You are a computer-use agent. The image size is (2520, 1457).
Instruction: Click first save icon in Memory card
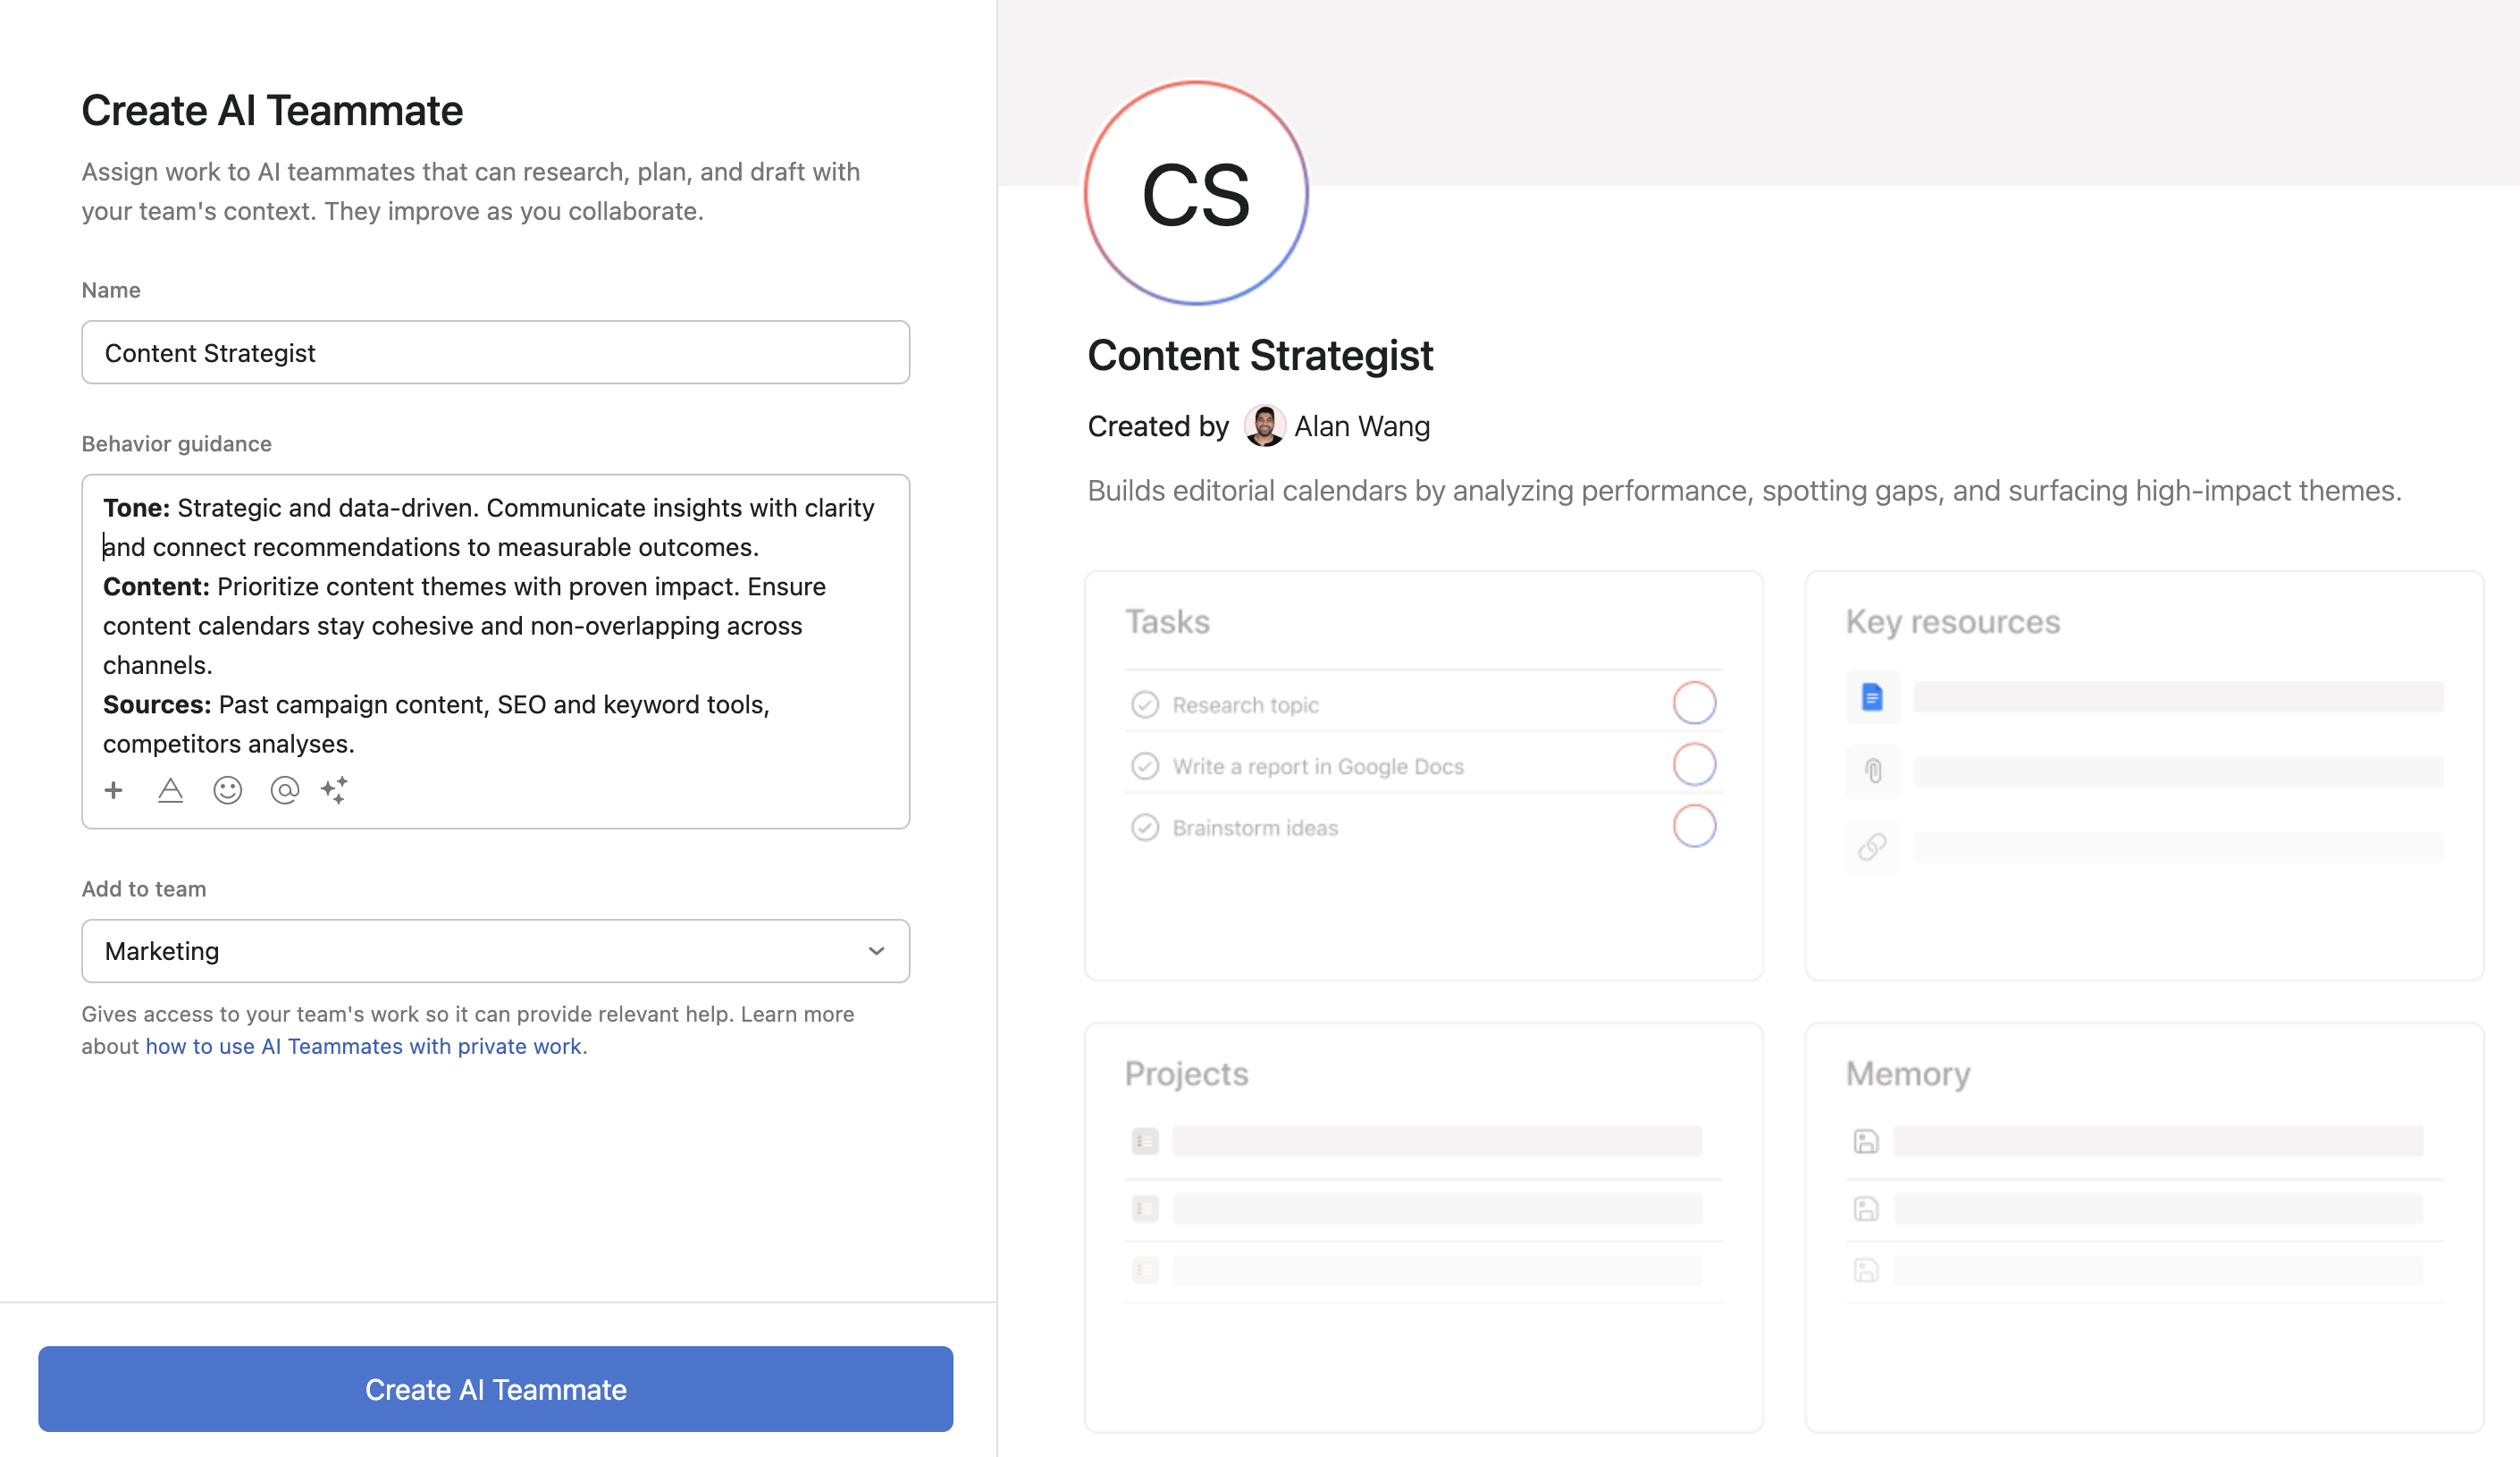pos(1866,1141)
